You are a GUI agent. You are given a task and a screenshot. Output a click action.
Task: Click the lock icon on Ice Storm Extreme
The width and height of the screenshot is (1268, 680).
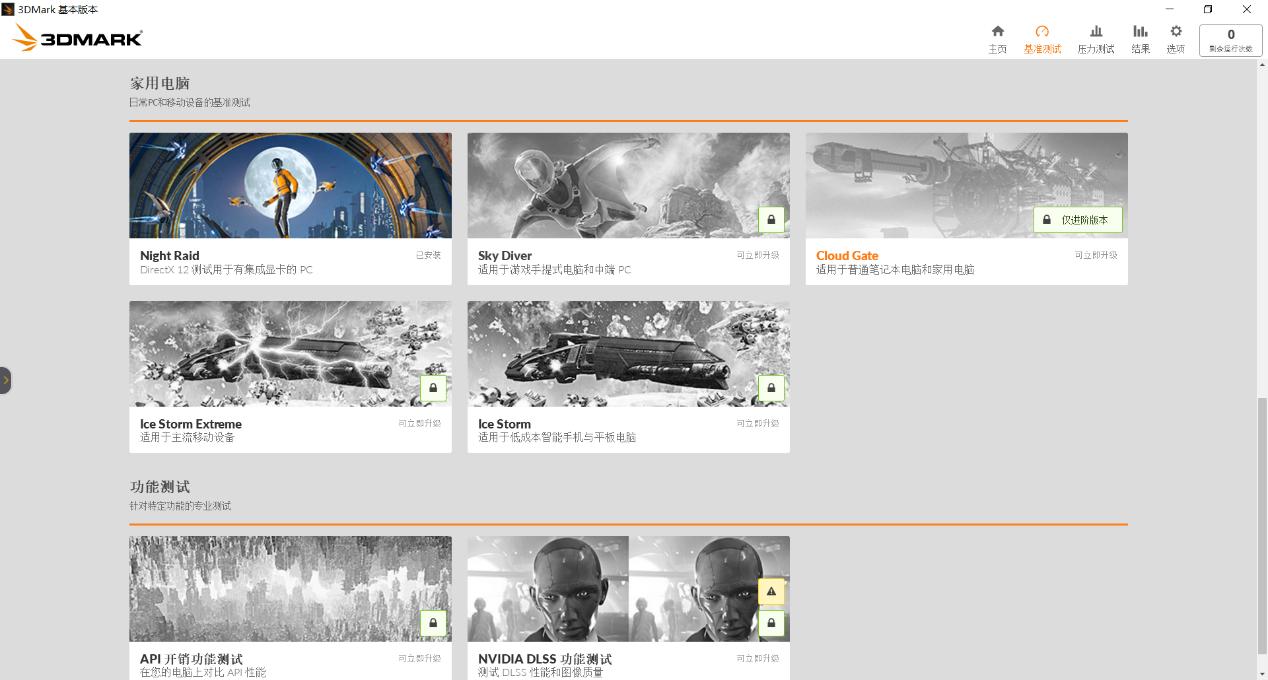point(433,387)
